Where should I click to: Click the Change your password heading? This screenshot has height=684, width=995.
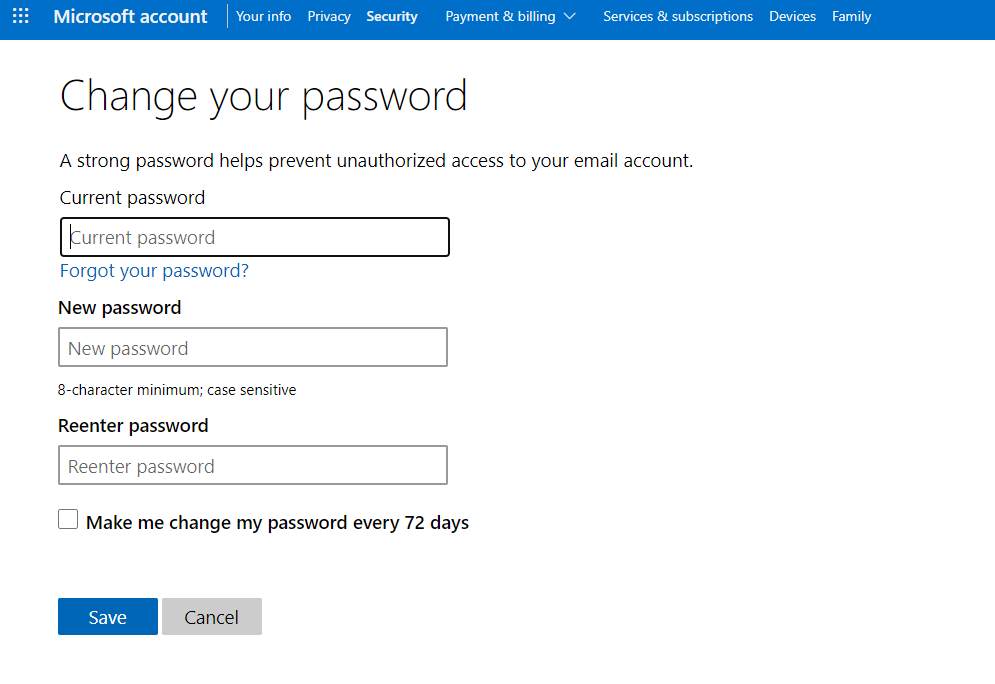263,96
